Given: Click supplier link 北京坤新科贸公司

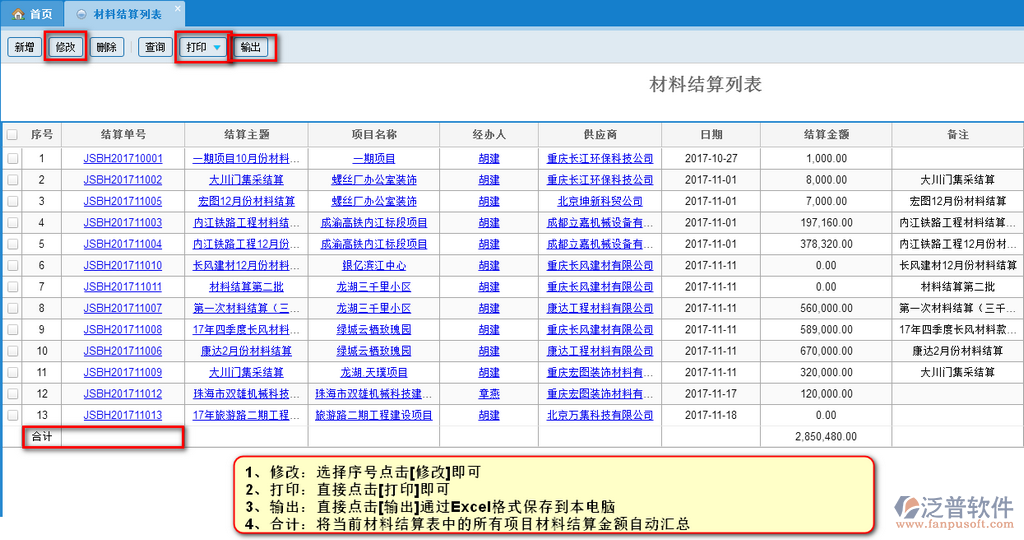Looking at the screenshot, I should (x=600, y=201).
